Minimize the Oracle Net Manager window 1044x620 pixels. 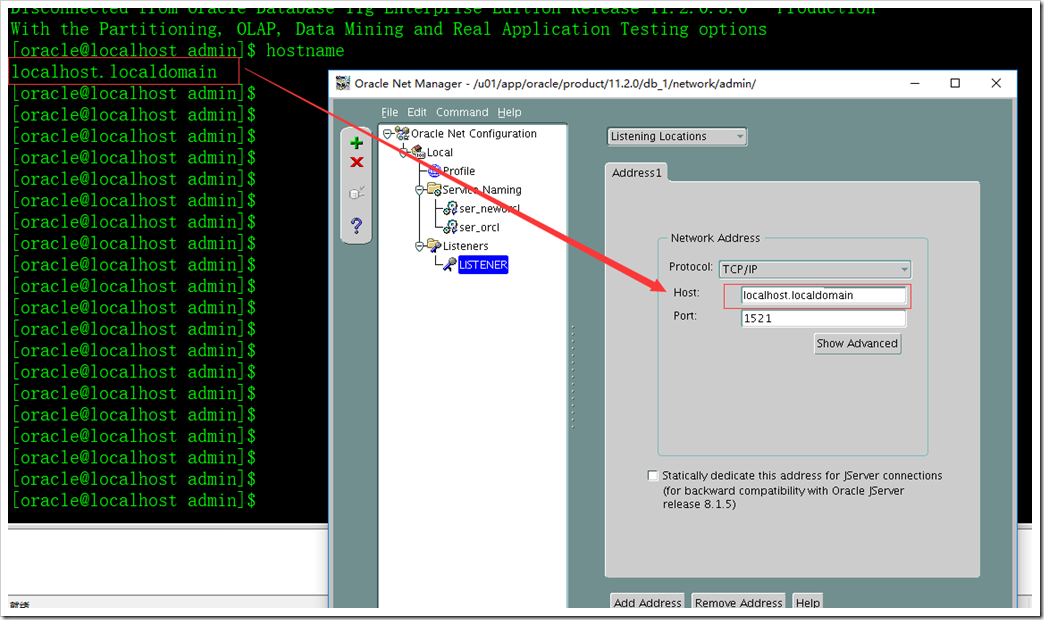[915, 83]
